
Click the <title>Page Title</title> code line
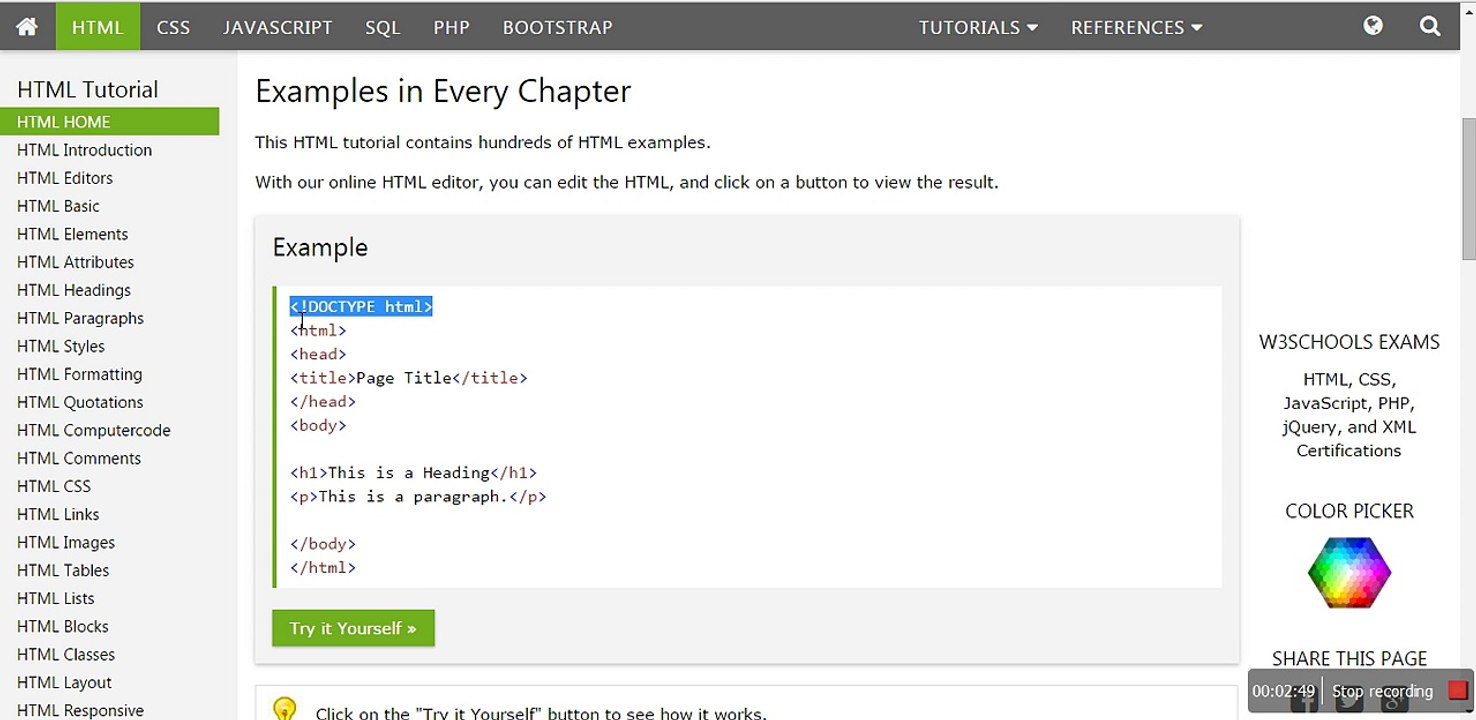(x=409, y=378)
